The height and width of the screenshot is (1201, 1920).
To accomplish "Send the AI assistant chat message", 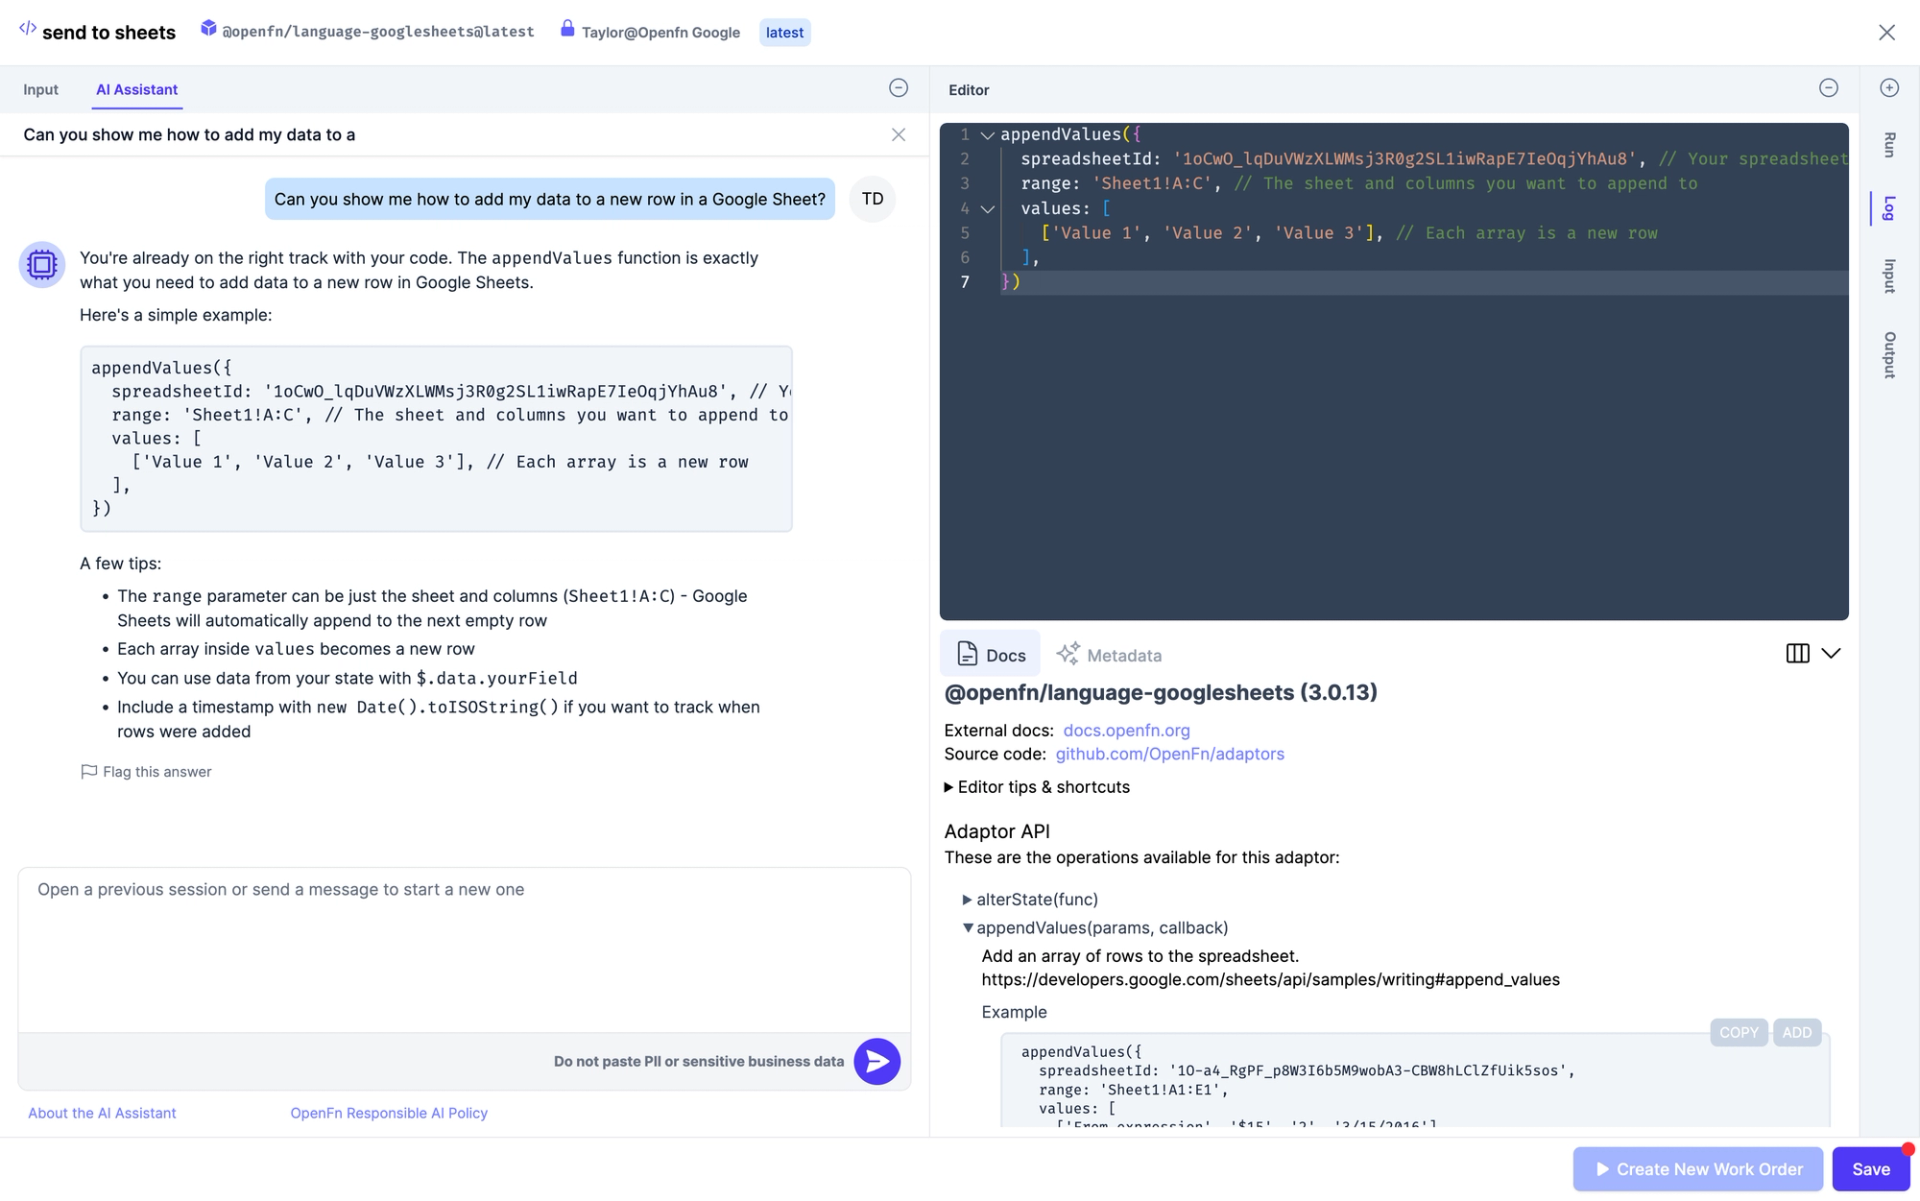I will (877, 1061).
